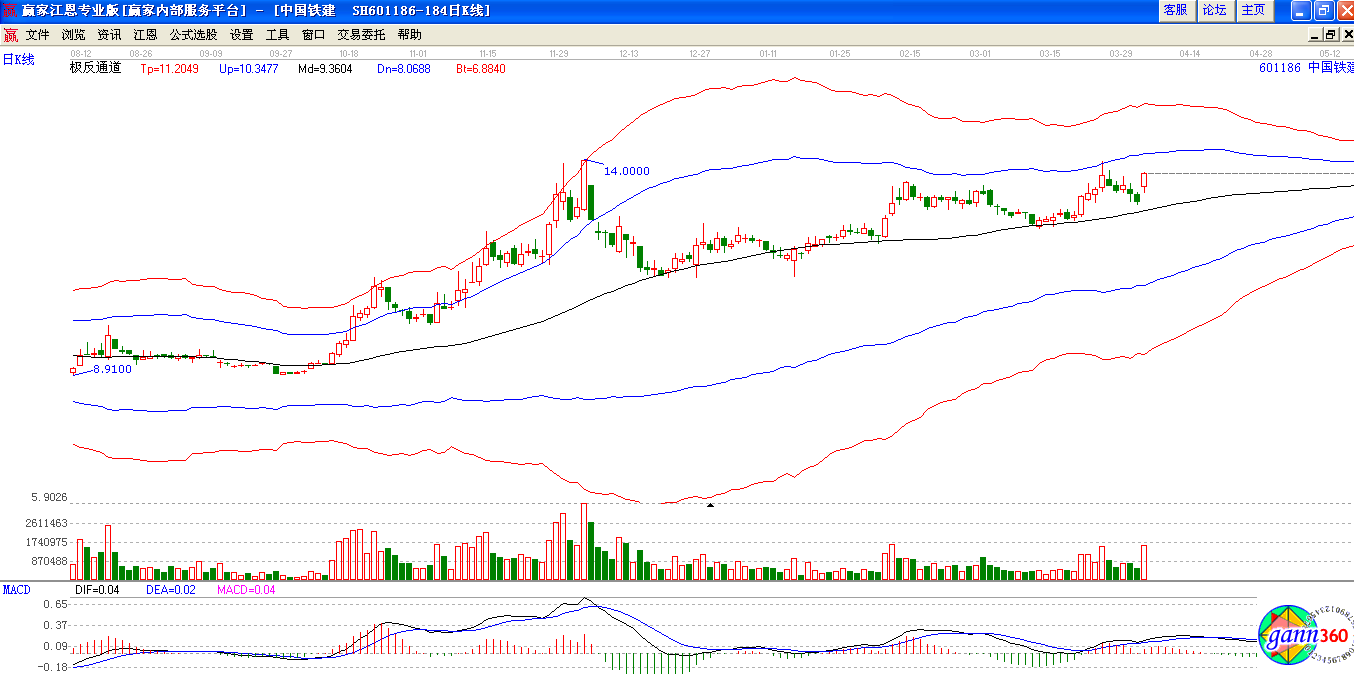
Task: Click the 极反通道 indicator label
Action: 95,68
